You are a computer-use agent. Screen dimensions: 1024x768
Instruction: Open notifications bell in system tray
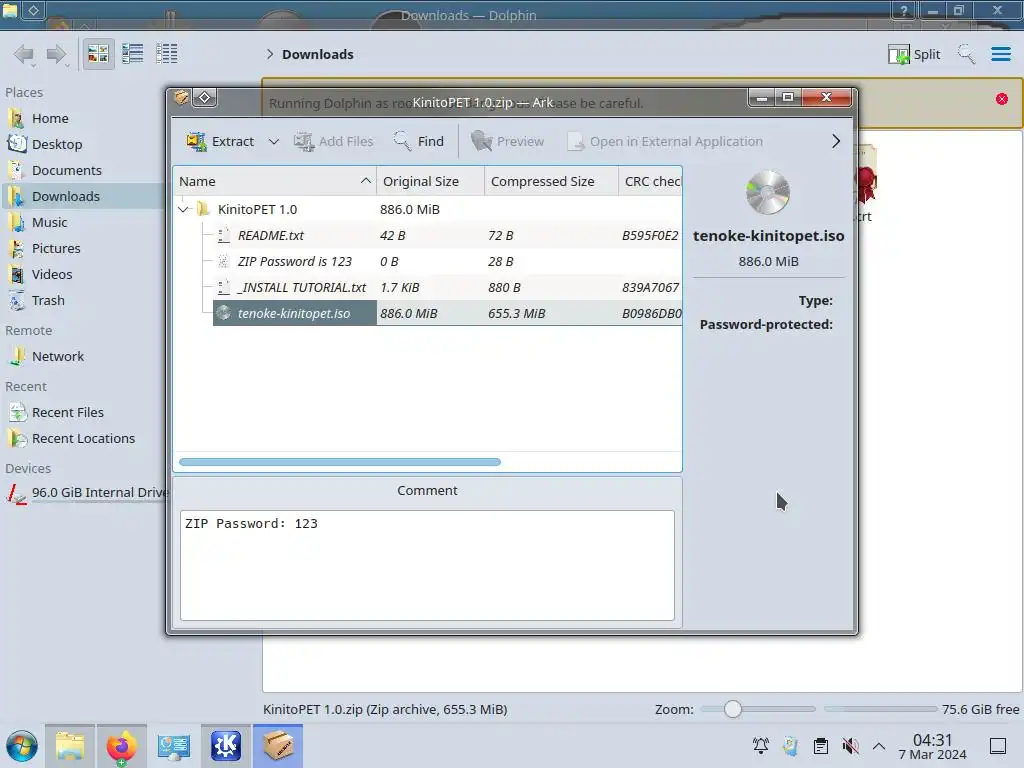[761, 746]
